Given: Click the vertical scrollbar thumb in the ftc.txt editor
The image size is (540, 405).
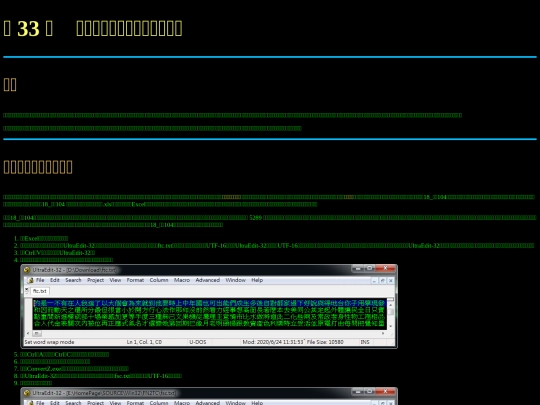Looking at the screenshot, I should (391, 312).
